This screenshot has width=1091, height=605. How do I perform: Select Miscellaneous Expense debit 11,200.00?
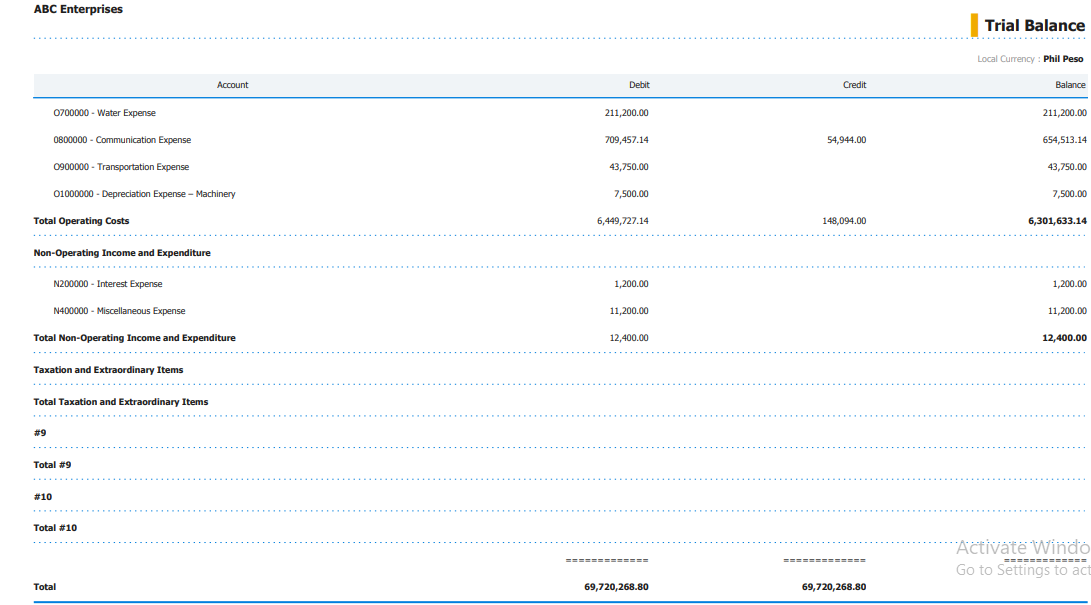pos(628,311)
